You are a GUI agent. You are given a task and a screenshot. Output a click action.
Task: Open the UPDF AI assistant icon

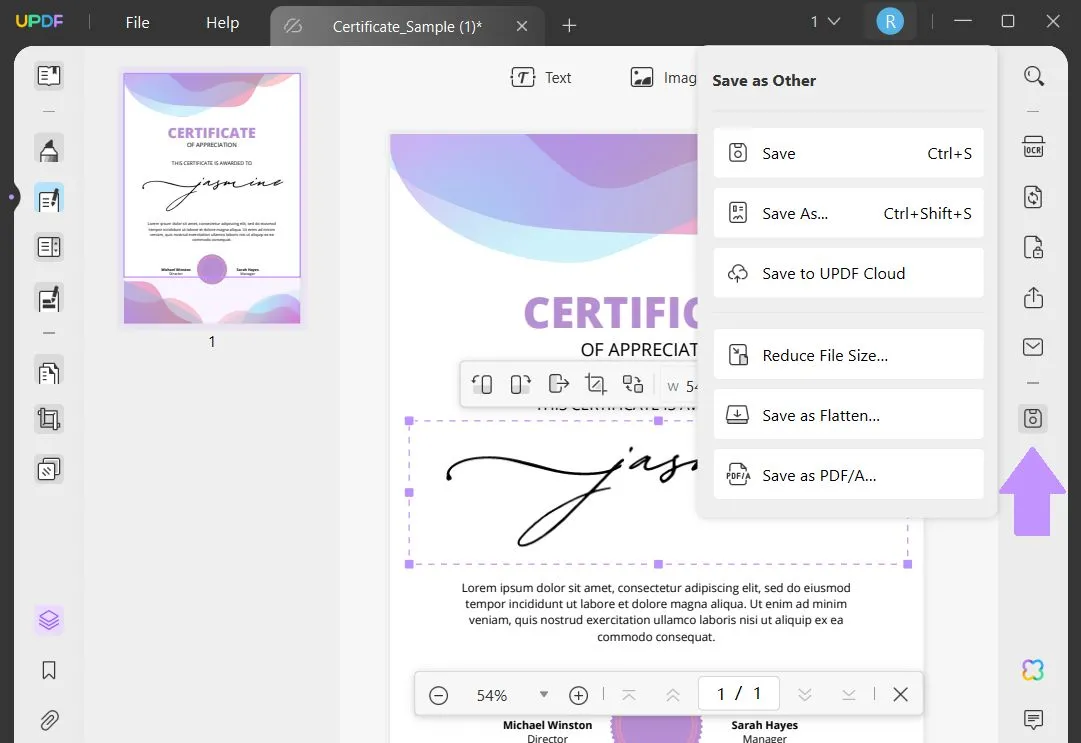tap(1033, 669)
